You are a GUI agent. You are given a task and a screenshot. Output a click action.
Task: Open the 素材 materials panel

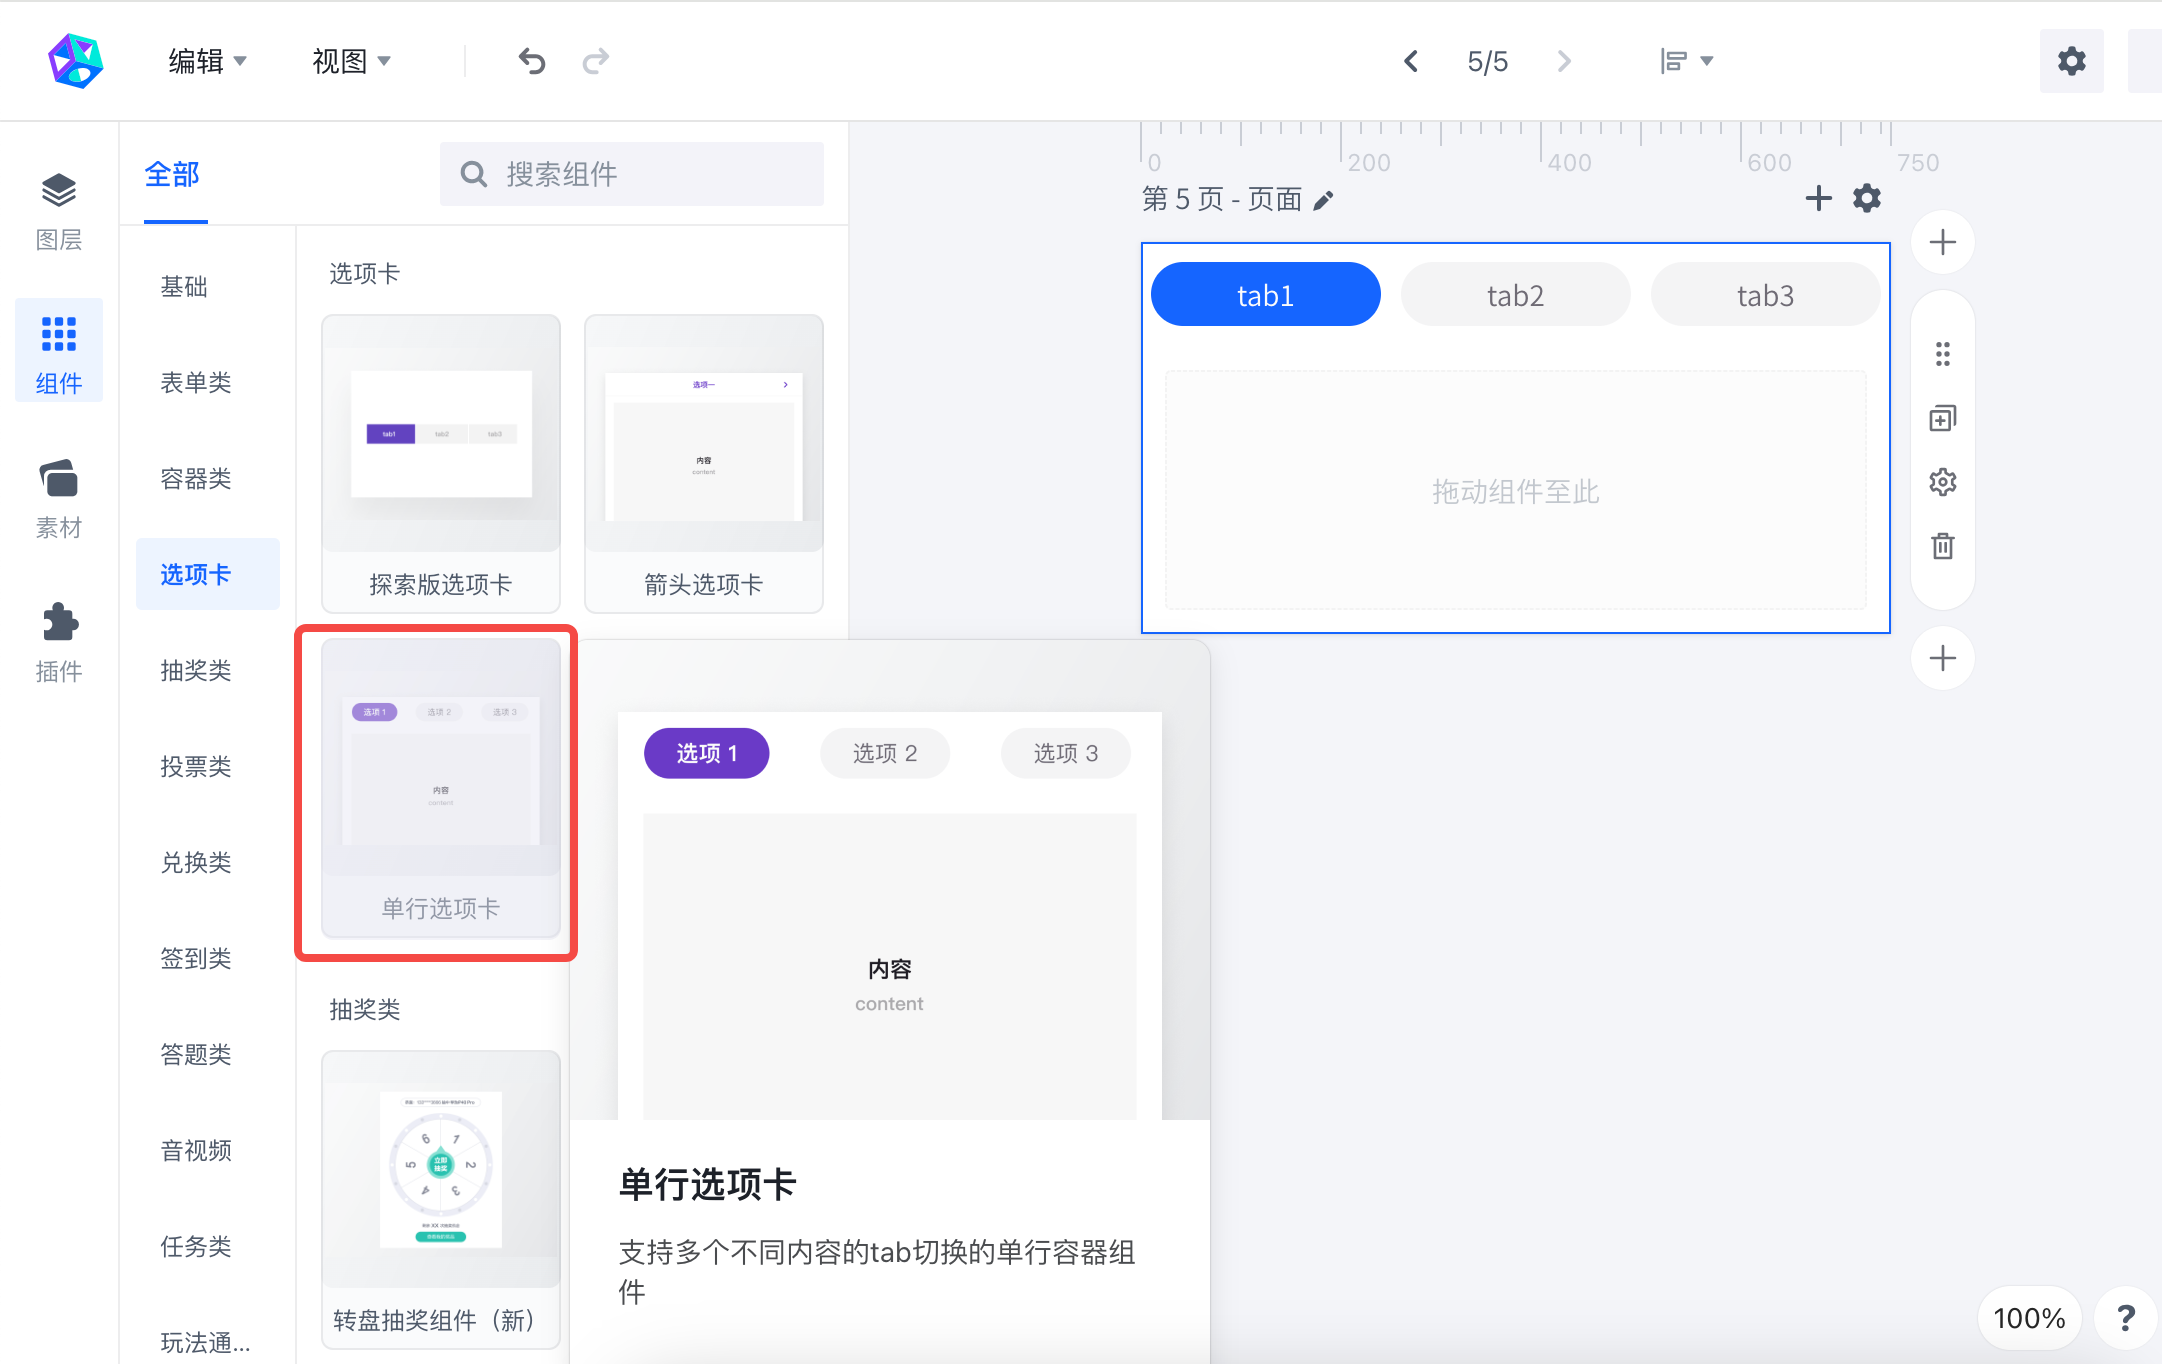coord(59,499)
